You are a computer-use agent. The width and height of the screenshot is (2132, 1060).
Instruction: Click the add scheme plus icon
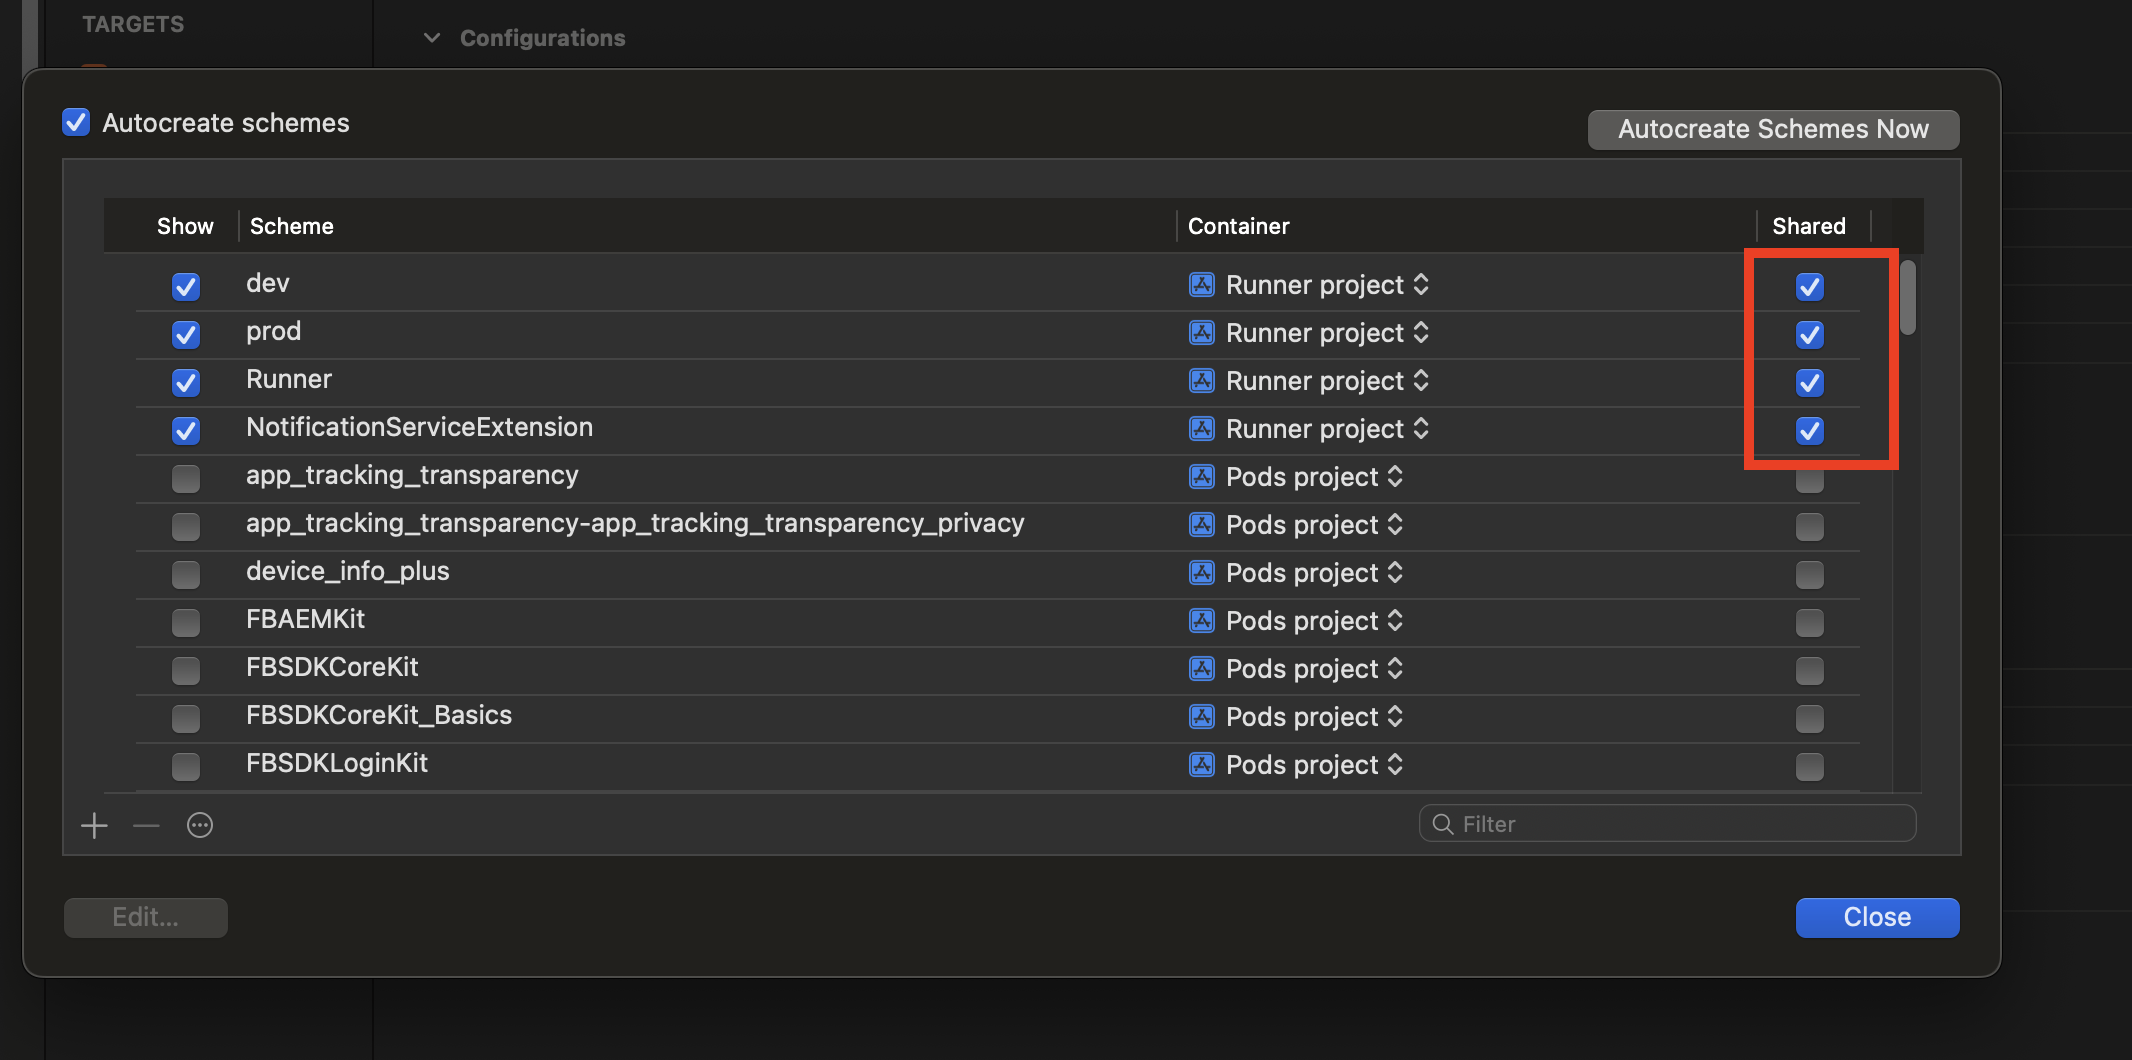pos(95,826)
